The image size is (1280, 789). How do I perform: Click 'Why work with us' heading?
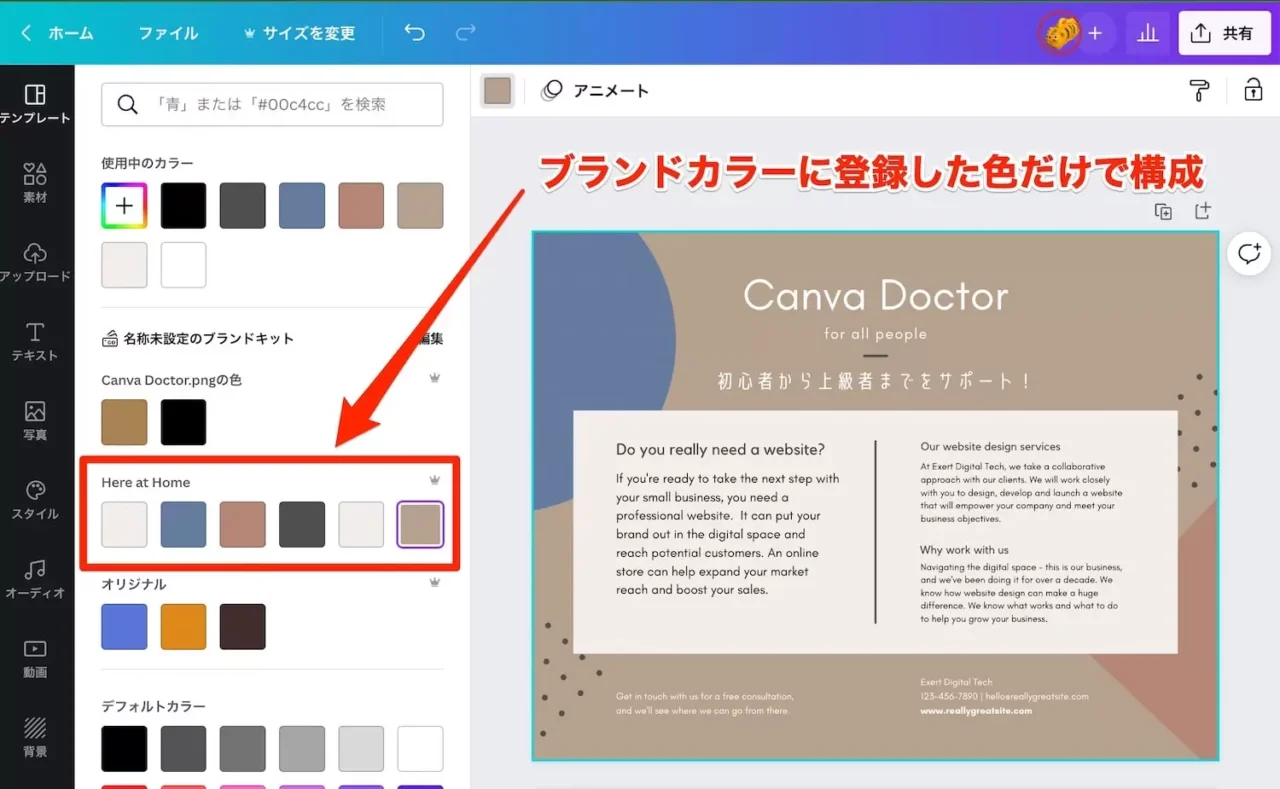[x=964, y=550]
